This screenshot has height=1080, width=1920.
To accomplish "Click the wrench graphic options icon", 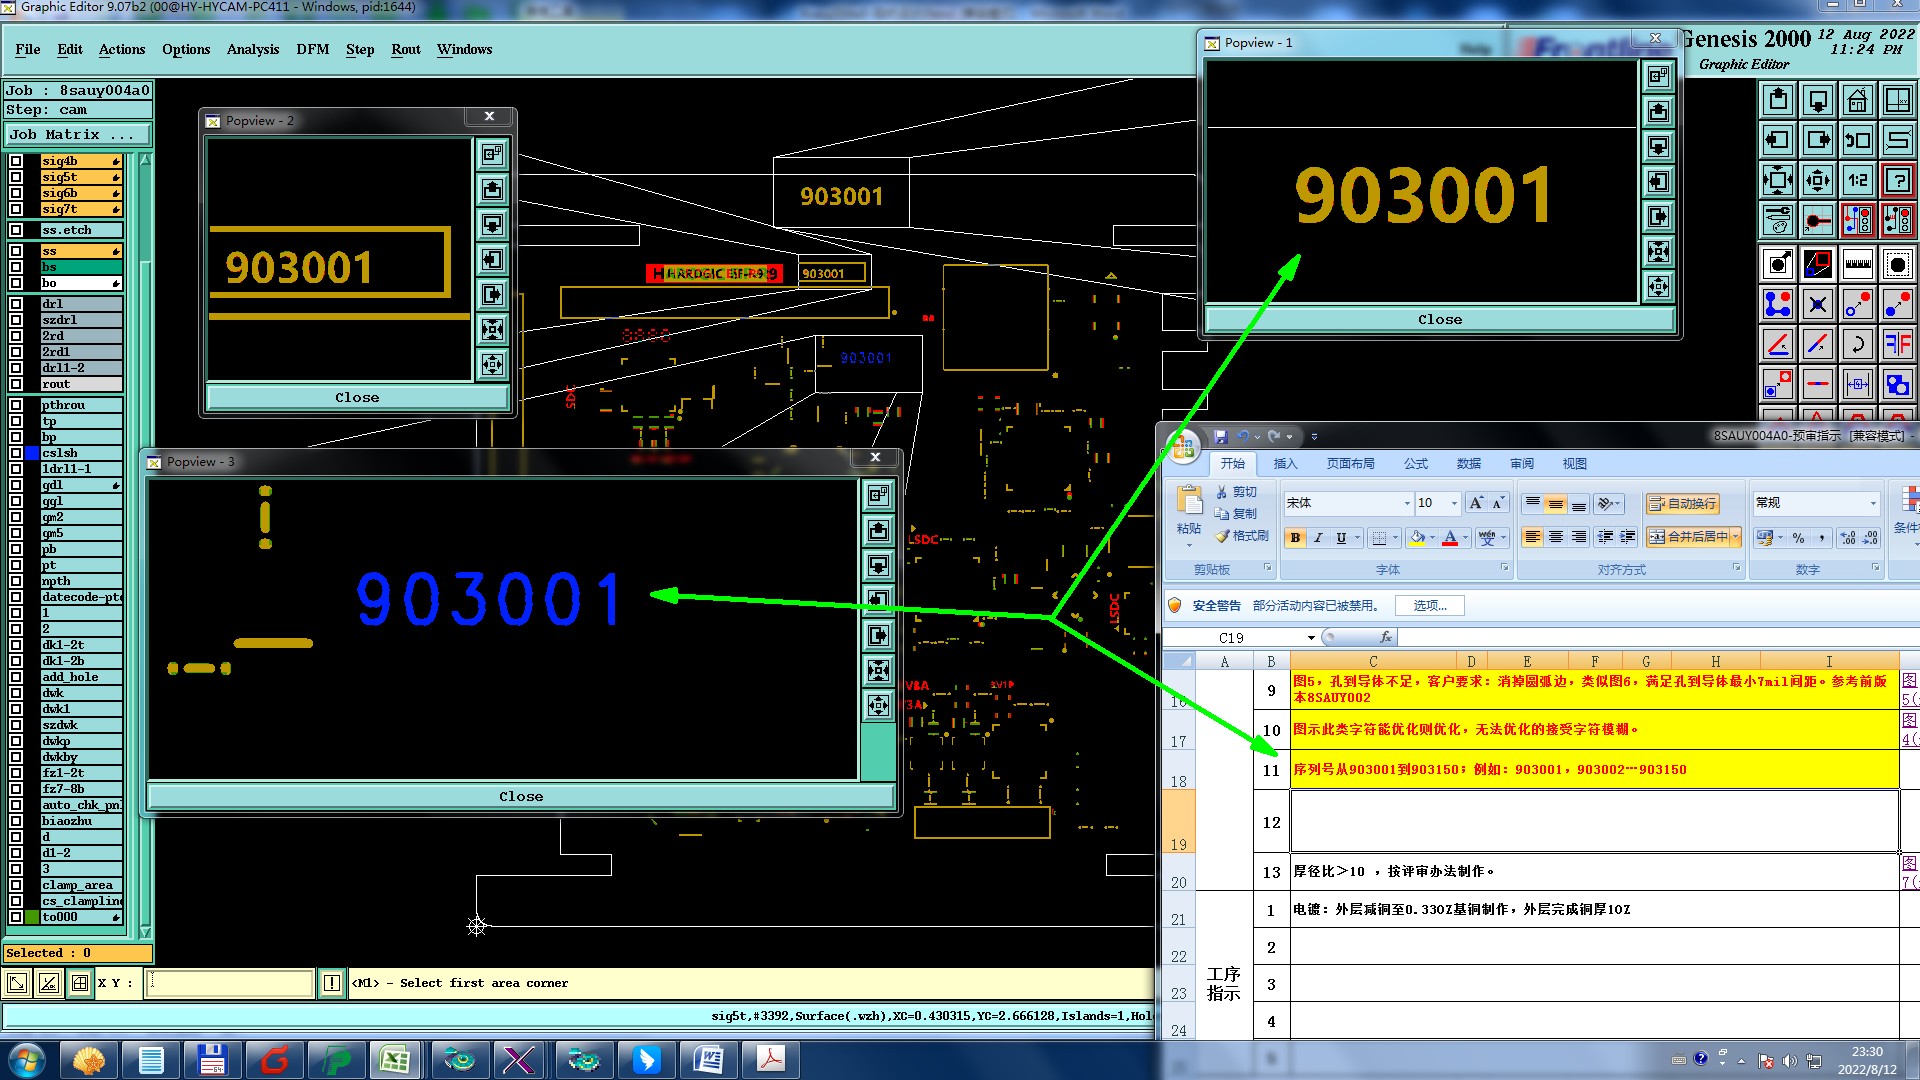I will coord(1777,220).
